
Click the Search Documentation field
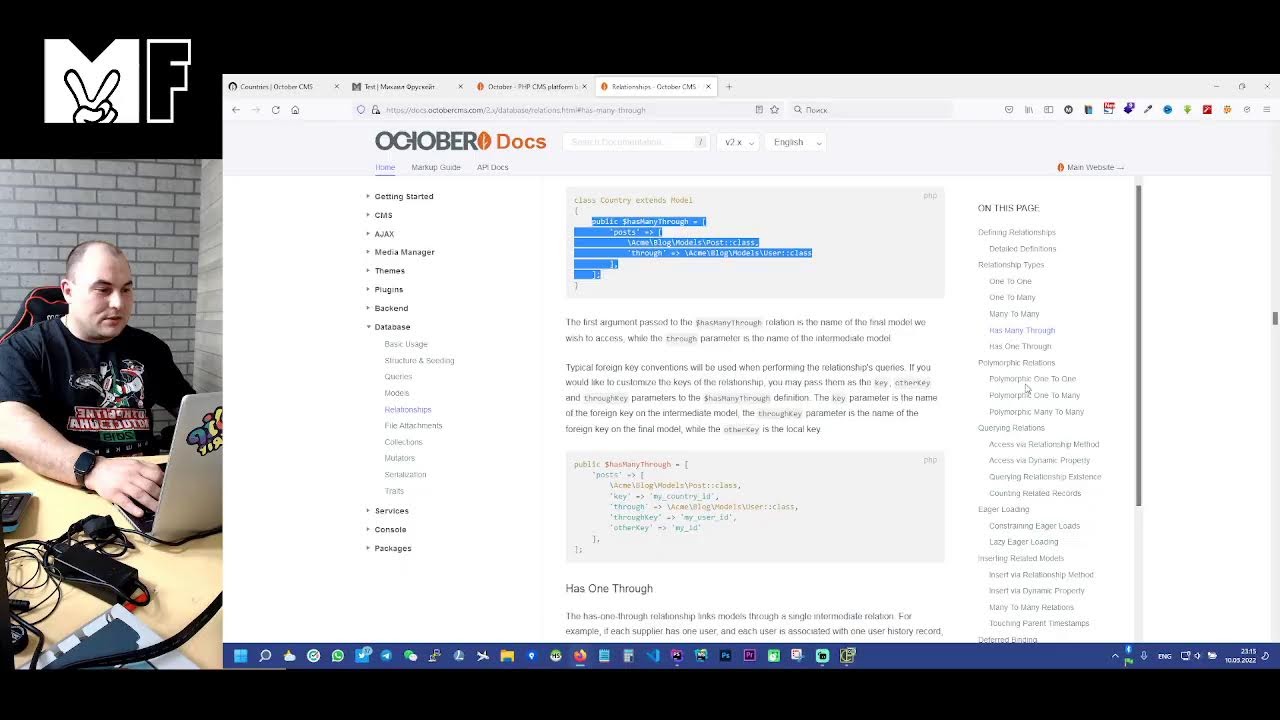click(x=635, y=142)
